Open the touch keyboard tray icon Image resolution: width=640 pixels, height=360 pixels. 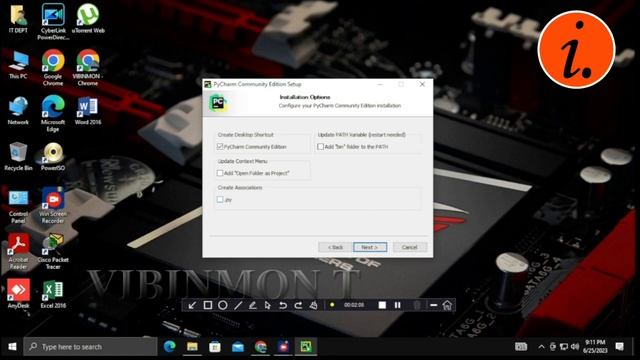(521, 347)
